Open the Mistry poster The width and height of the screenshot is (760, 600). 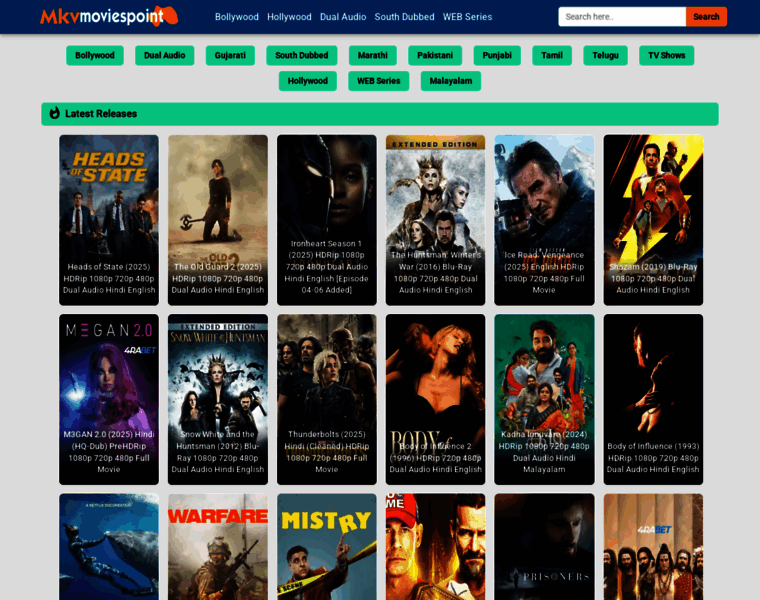click(x=327, y=547)
